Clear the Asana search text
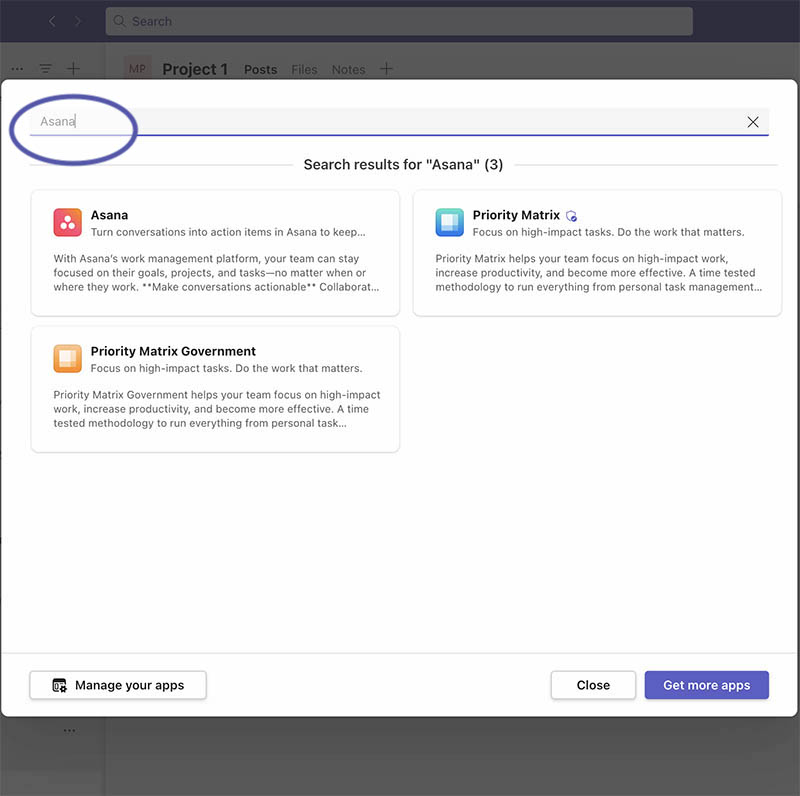The width and height of the screenshot is (800, 796). pos(753,122)
